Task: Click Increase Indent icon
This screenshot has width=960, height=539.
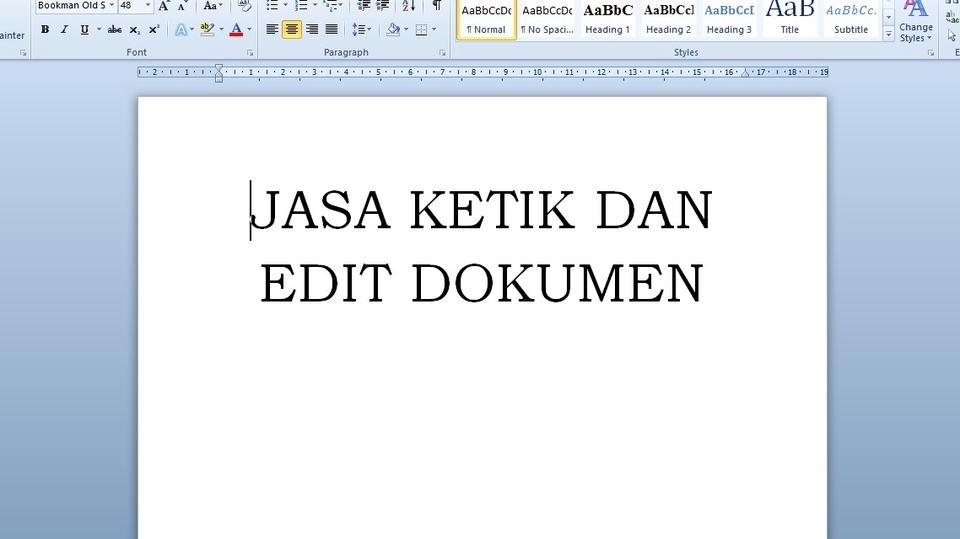Action: (383, 6)
